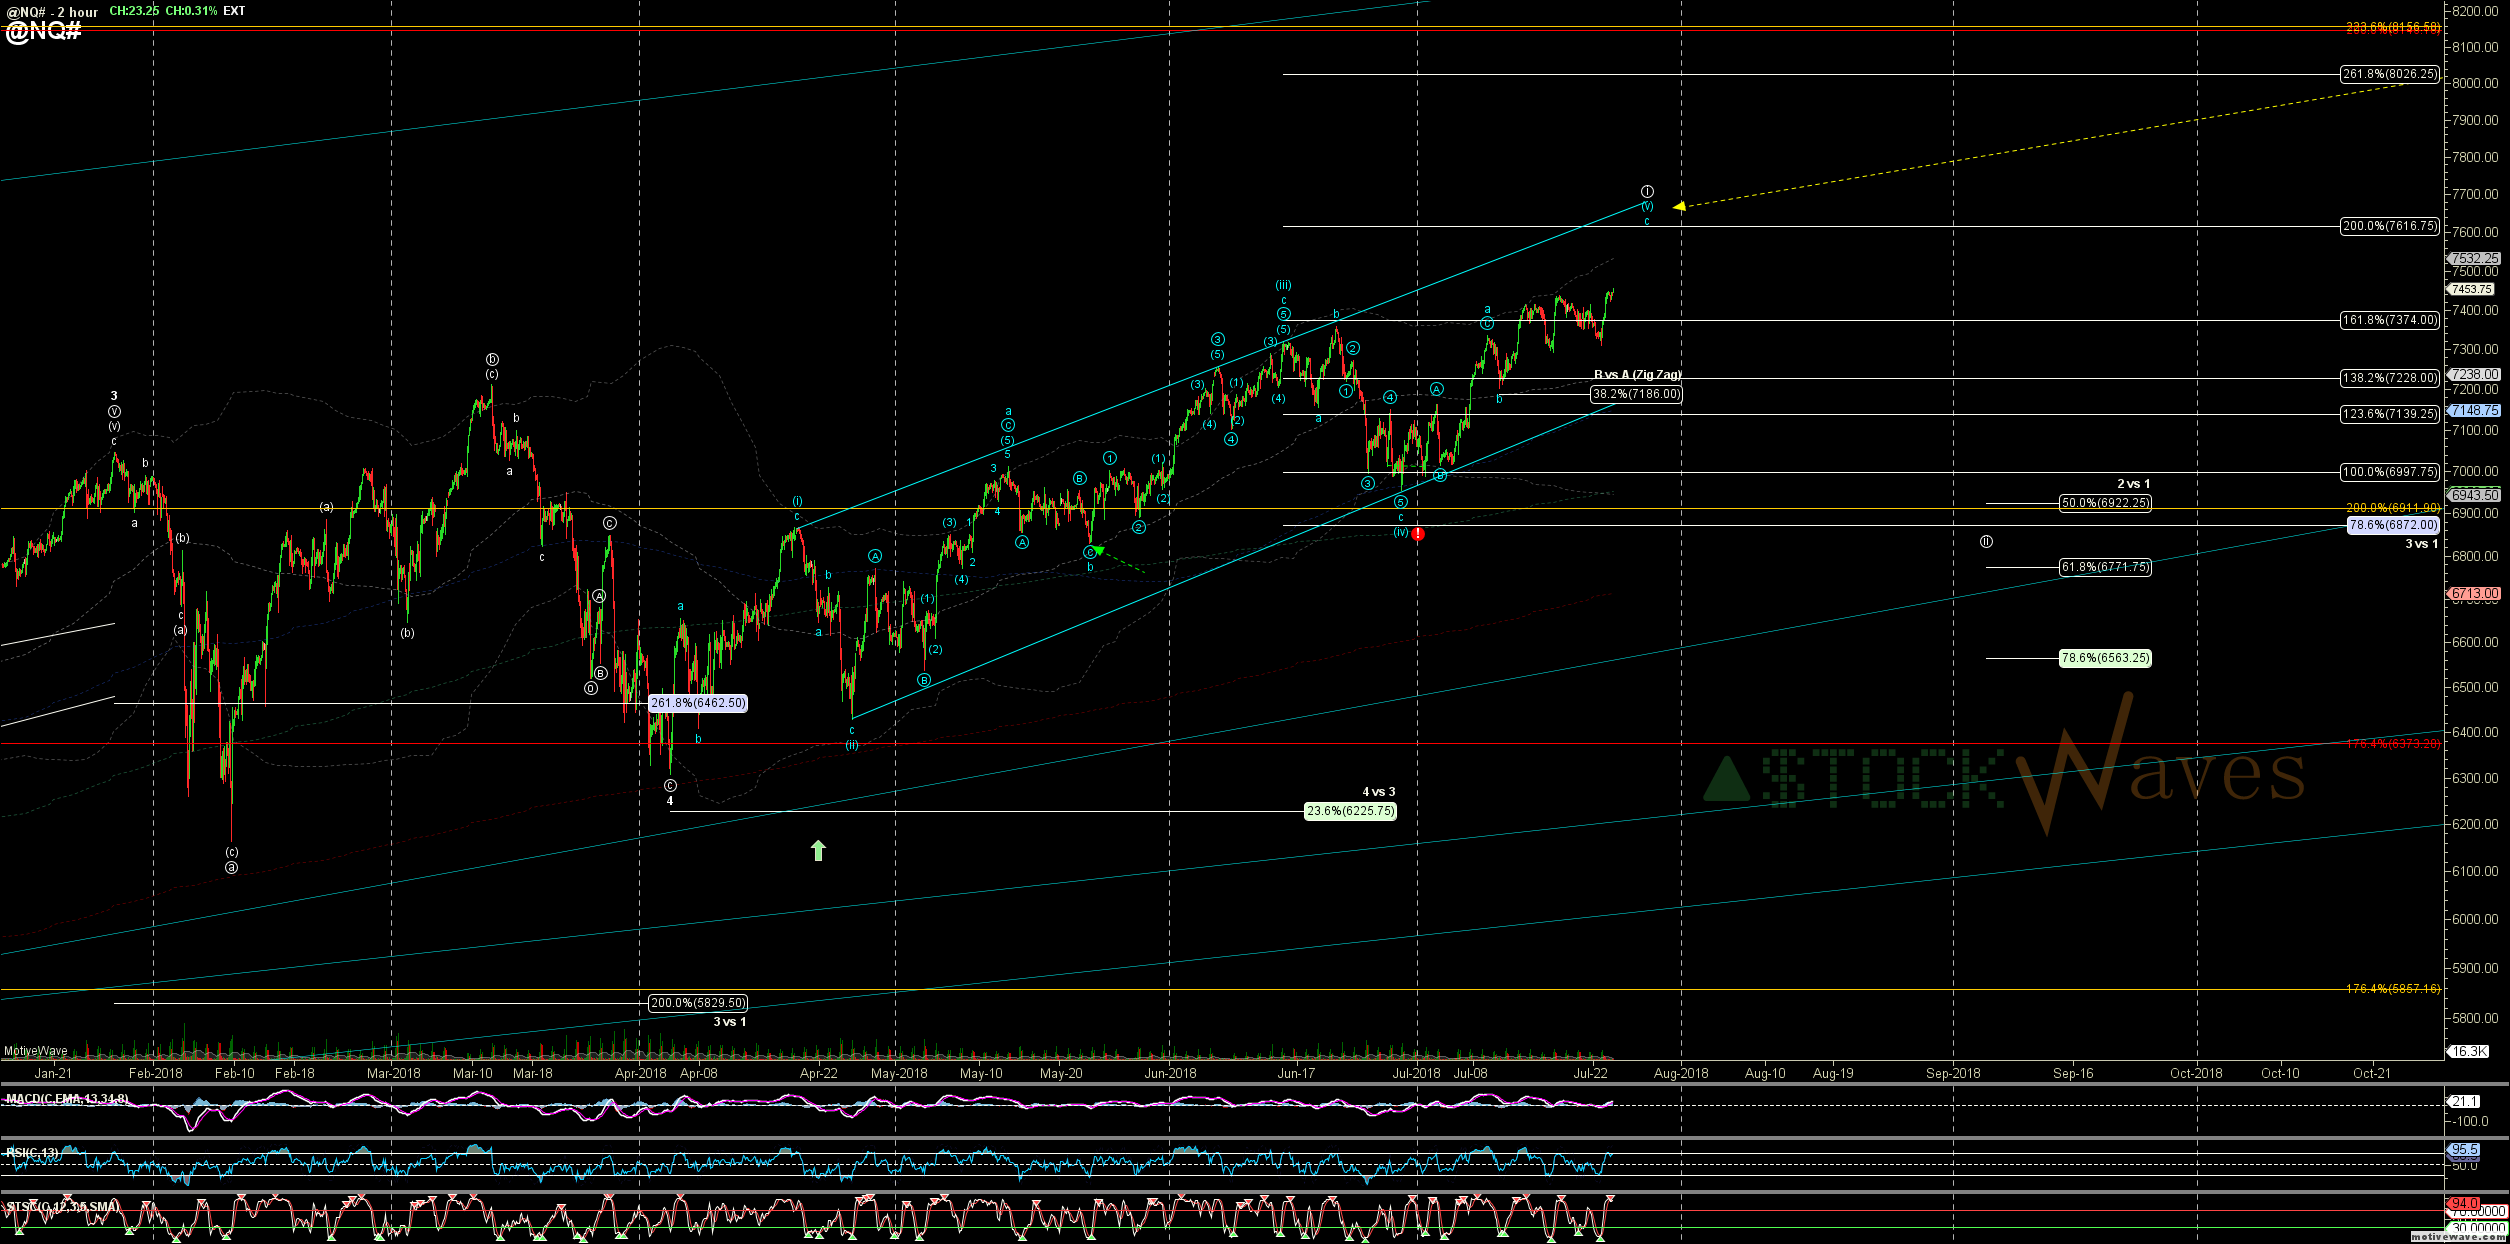Open the MACD(C,EMA,13,34,8) indicator label

pyautogui.click(x=67, y=1099)
